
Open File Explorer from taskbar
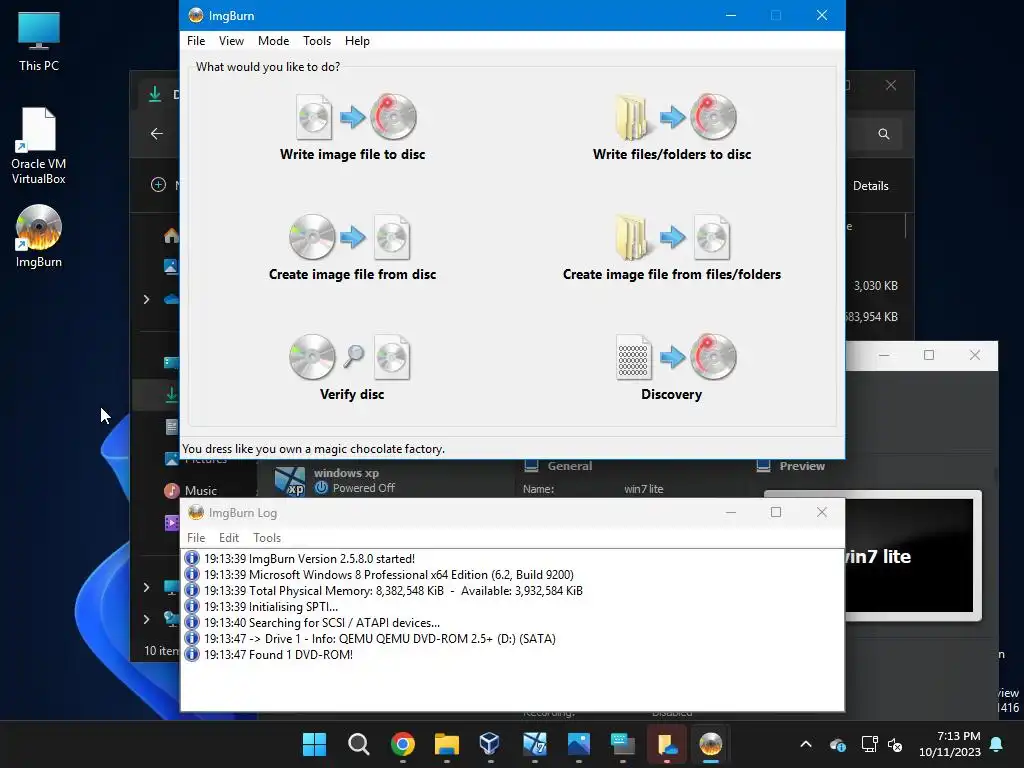pyautogui.click(x=447, y=744)
